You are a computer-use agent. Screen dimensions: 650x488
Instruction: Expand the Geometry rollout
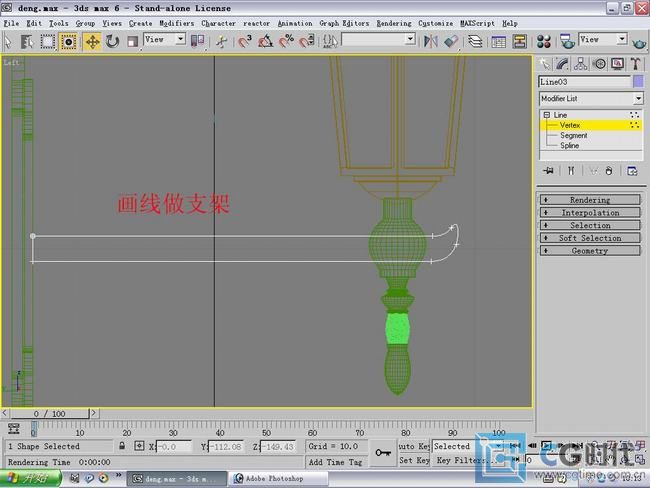coord(590,251)
